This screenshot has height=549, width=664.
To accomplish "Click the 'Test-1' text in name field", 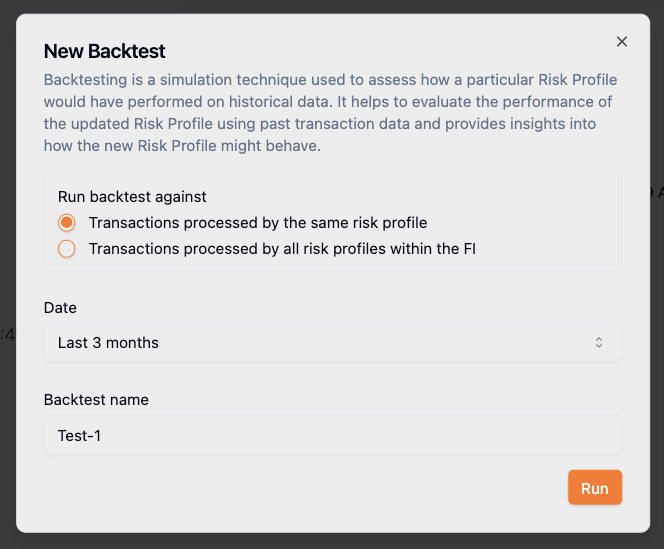I will click(x=80, y=435).
